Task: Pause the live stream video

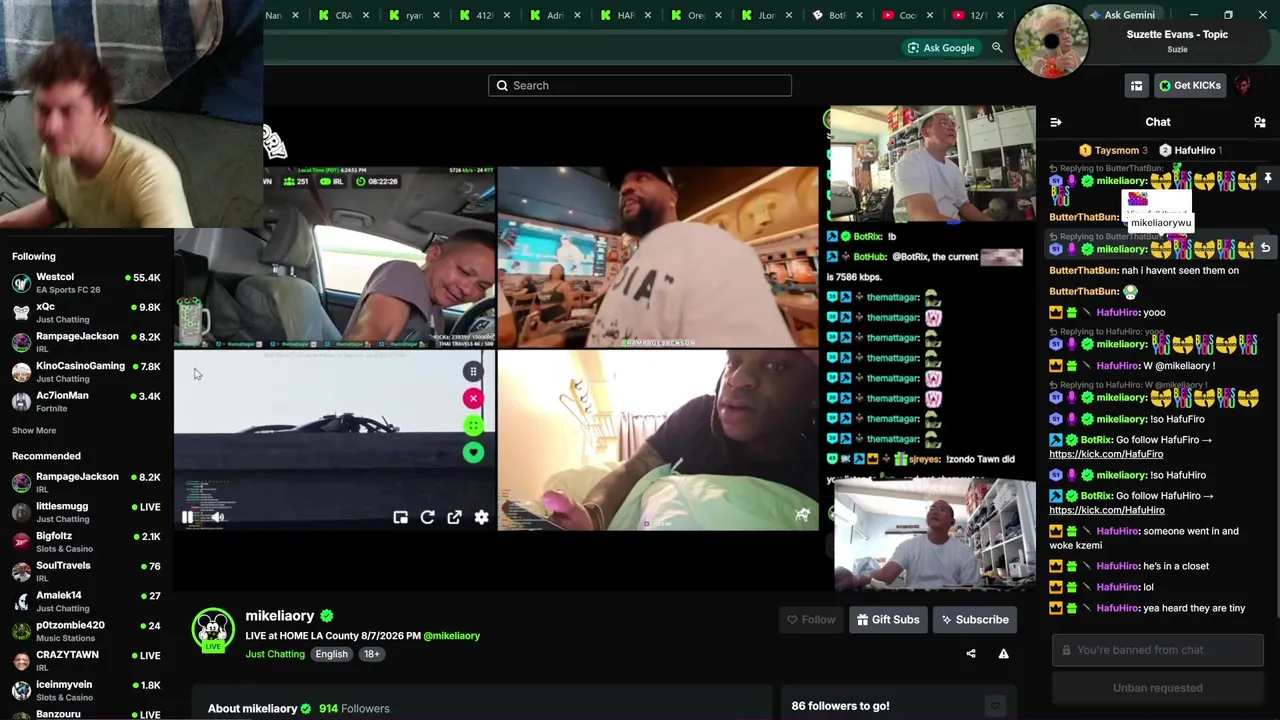Action: click(187, 517)
